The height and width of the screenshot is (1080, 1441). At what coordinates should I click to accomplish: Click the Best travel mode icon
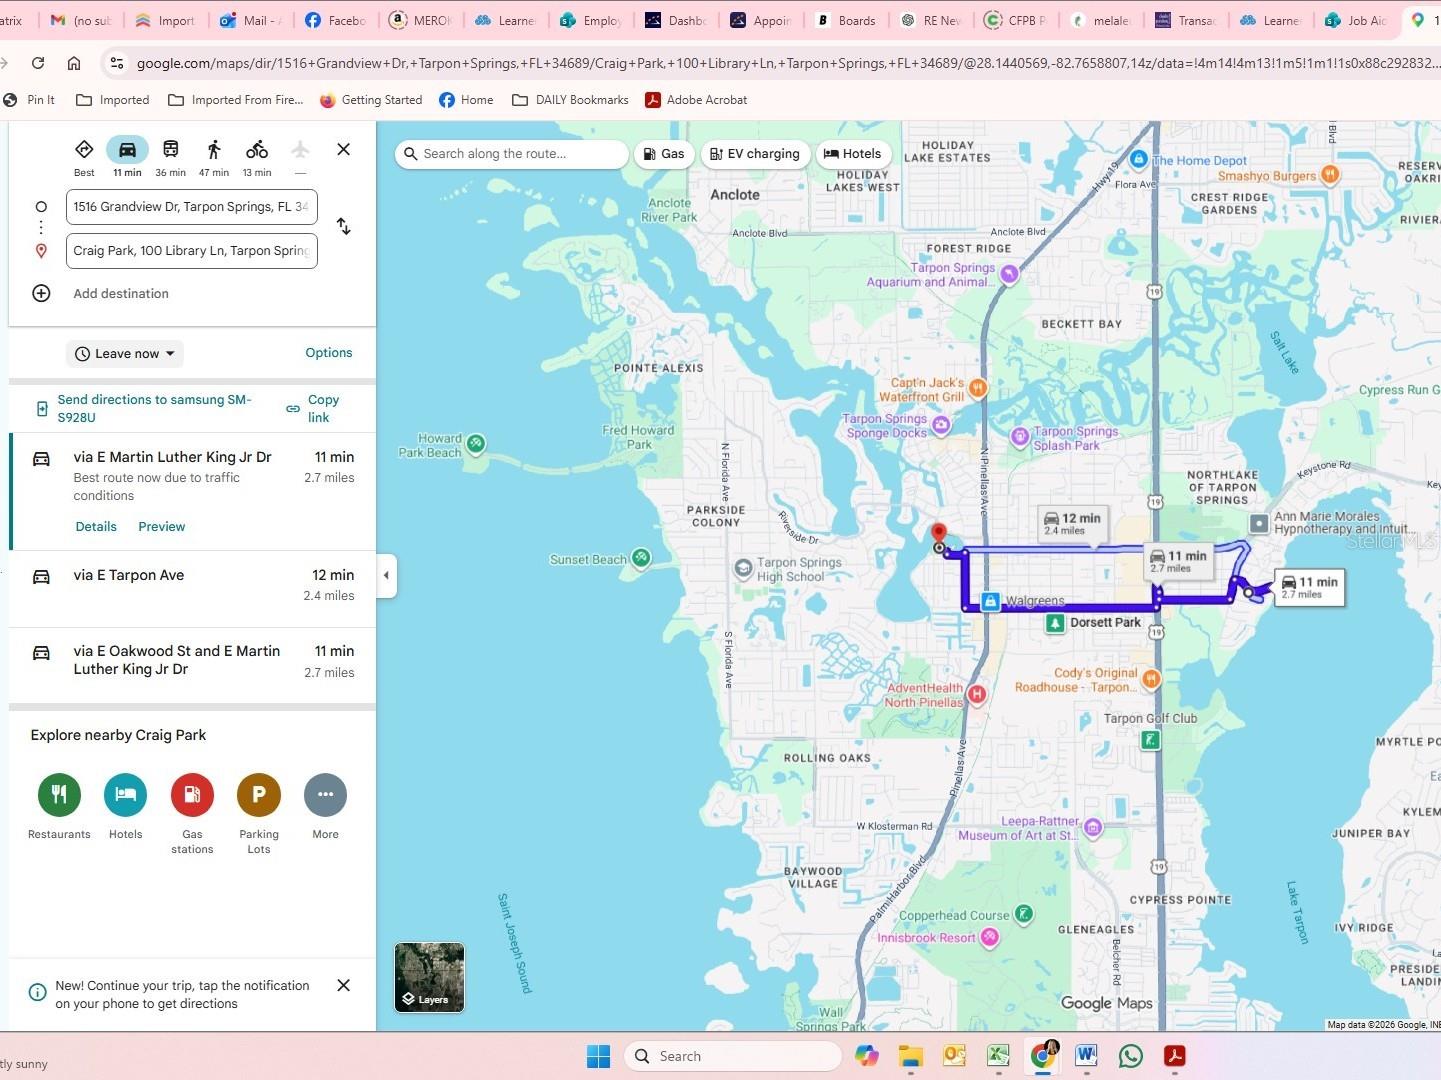[84, 150]
